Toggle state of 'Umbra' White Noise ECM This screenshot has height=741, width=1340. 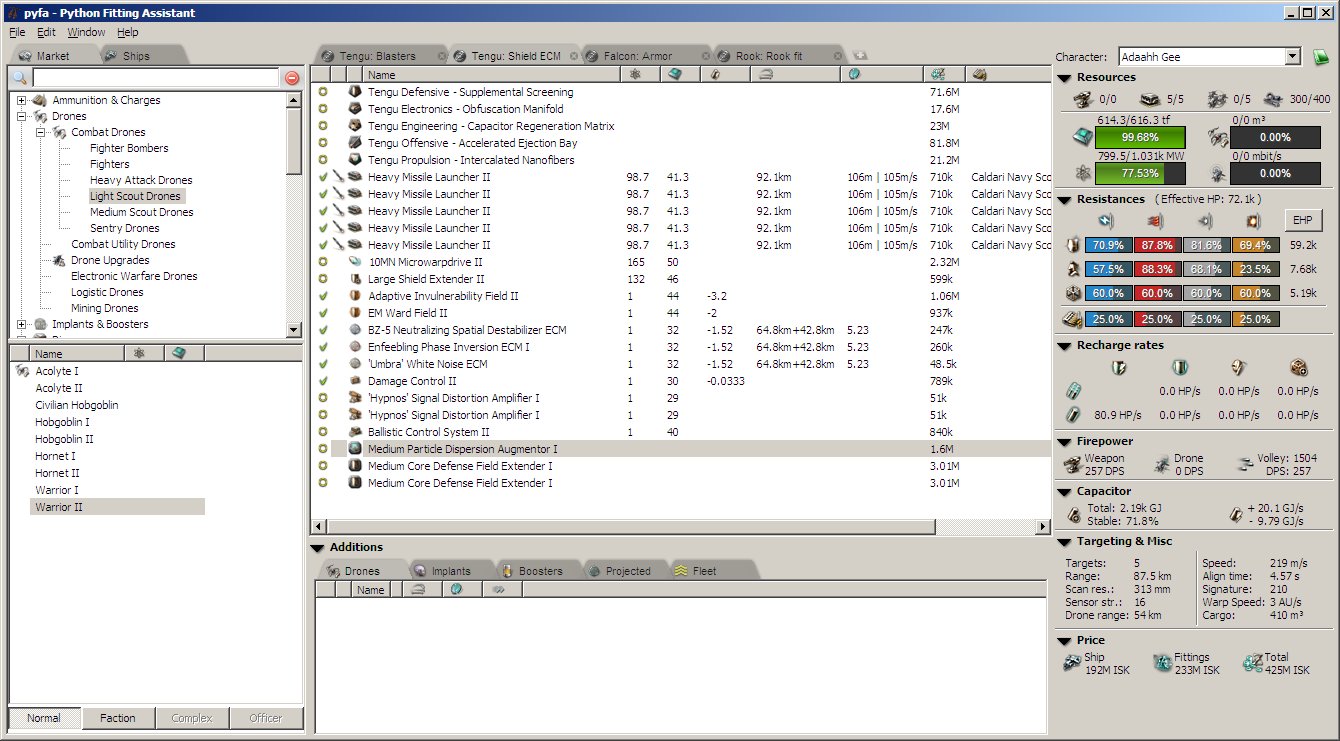click(x=323, y=364)
